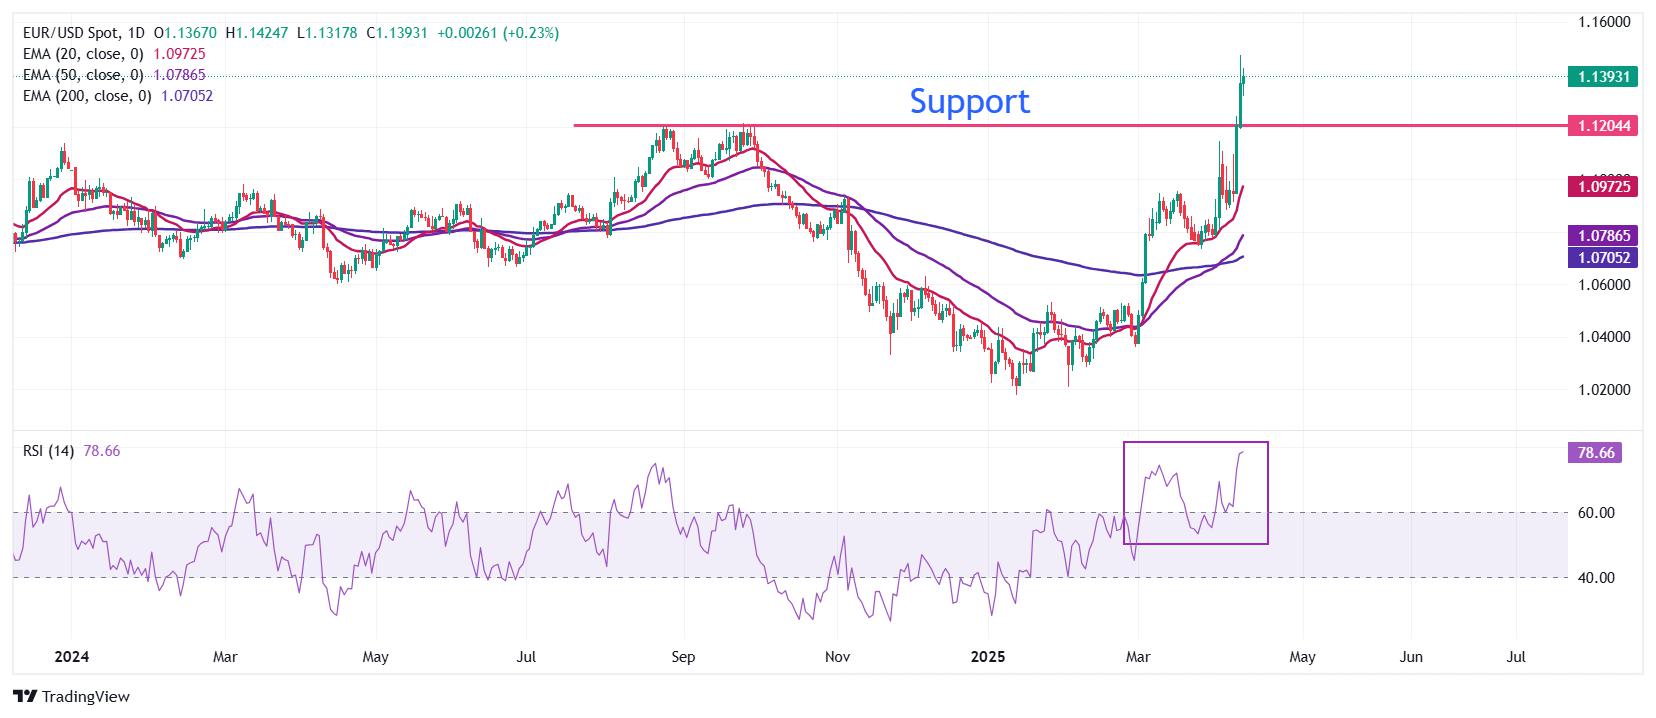Click the 1.09725 EMA 20 price label
Viewport: 1656px width, 718px height.
point(1603,186)
